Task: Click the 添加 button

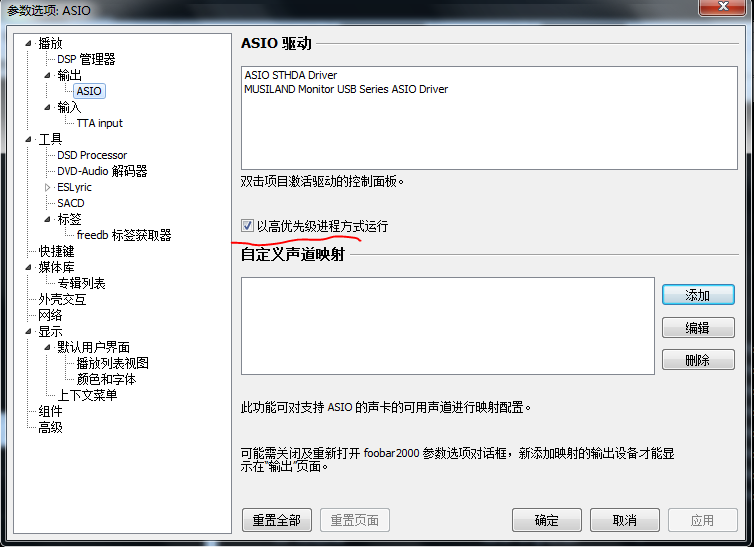Action: [x=697, y=295]
